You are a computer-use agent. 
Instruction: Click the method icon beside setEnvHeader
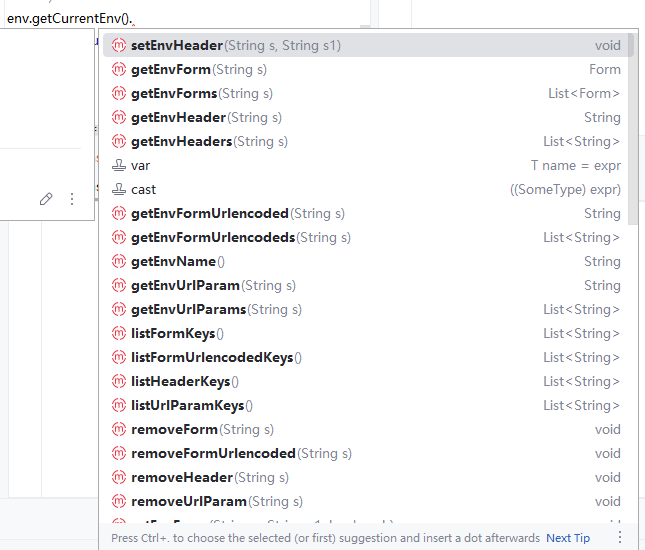click(119, 46)
